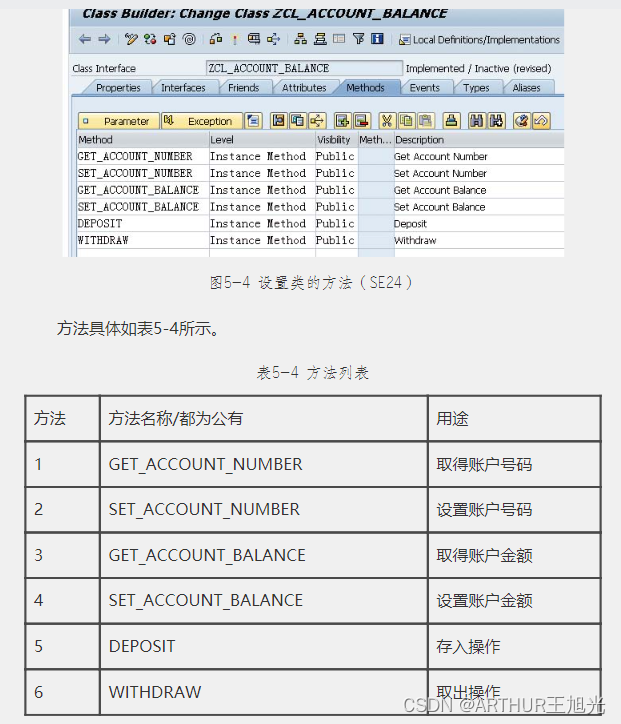Screen dimensions: 621x724
Task: Click Public visibility cell in the DEPOSIT row
Action: pos(335,223)
